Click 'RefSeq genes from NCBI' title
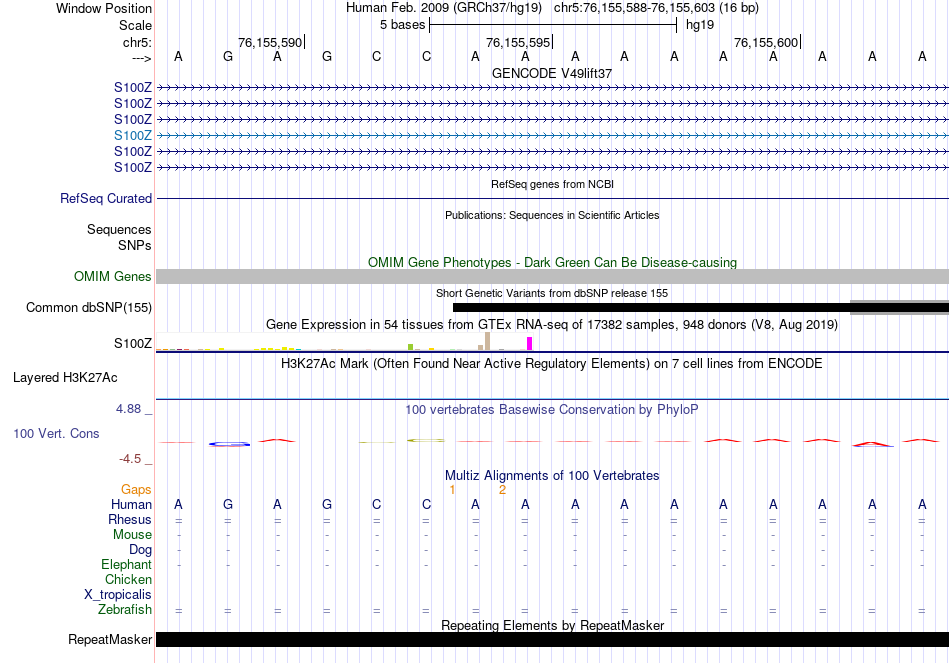 click(552, 184)
